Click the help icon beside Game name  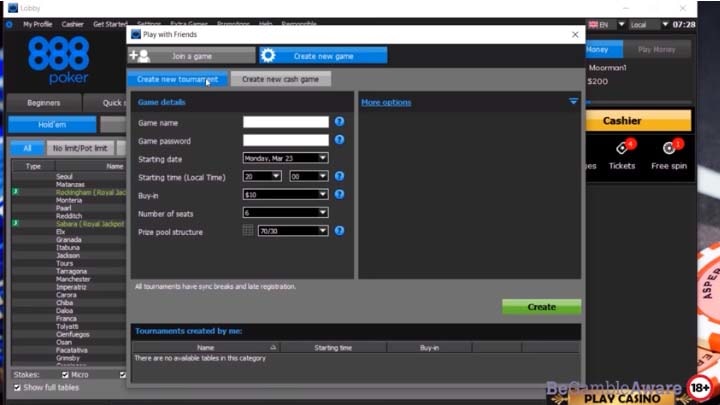(x=339, y=122)
